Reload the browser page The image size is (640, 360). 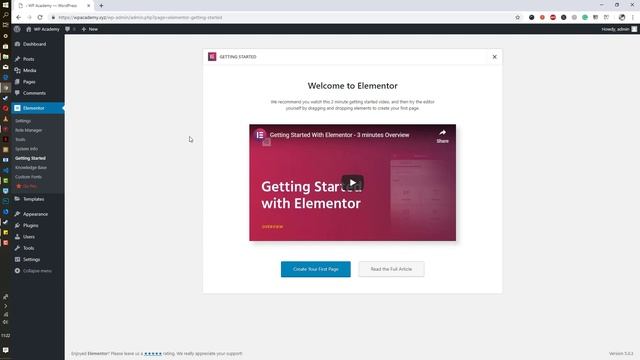click(x=40, y=18)
